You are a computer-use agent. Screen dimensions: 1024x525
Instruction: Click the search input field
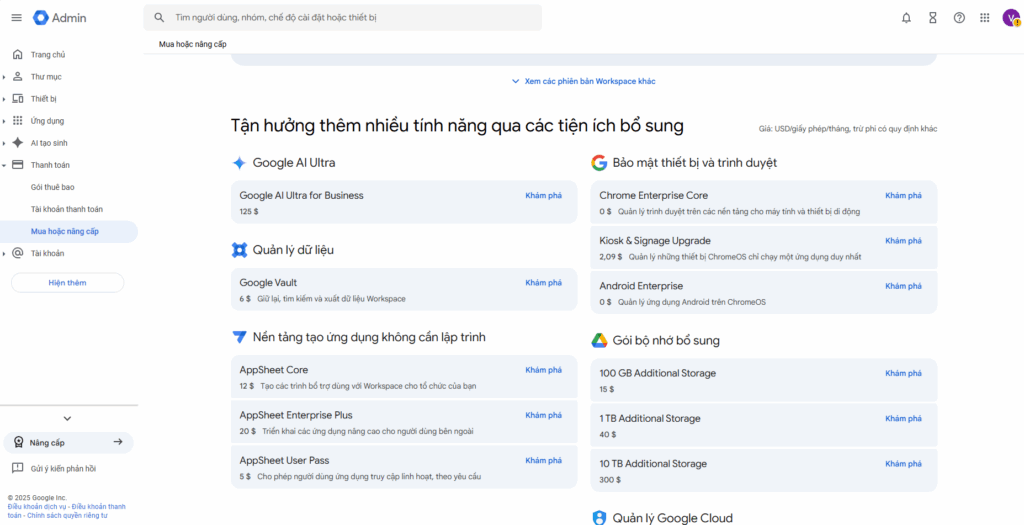tap(350, 17)
